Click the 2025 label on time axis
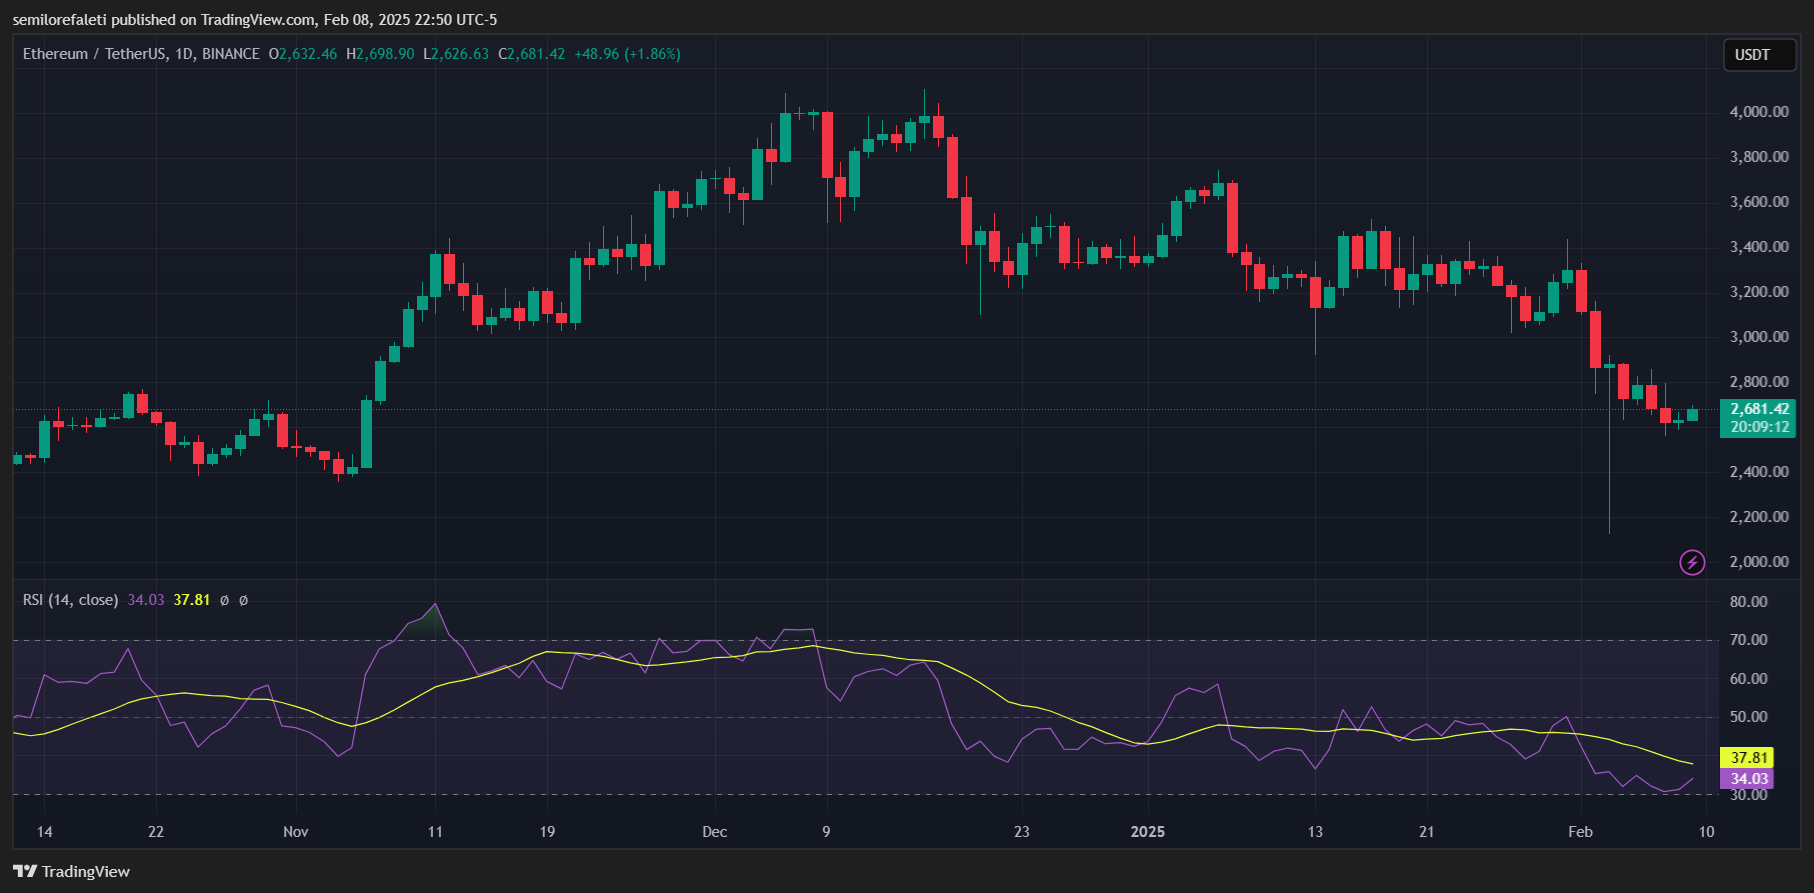Viewport: 1814px width, 893px height. (1148, 832)
